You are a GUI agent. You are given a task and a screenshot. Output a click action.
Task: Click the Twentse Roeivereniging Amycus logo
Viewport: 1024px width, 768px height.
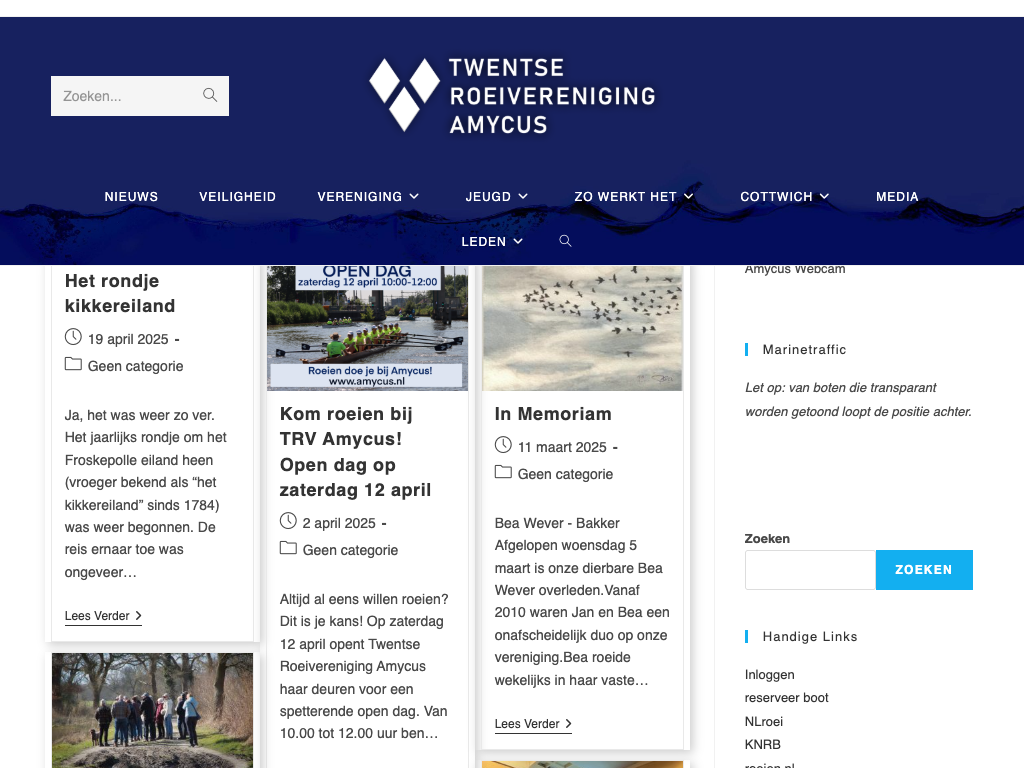tap(512, 96)
